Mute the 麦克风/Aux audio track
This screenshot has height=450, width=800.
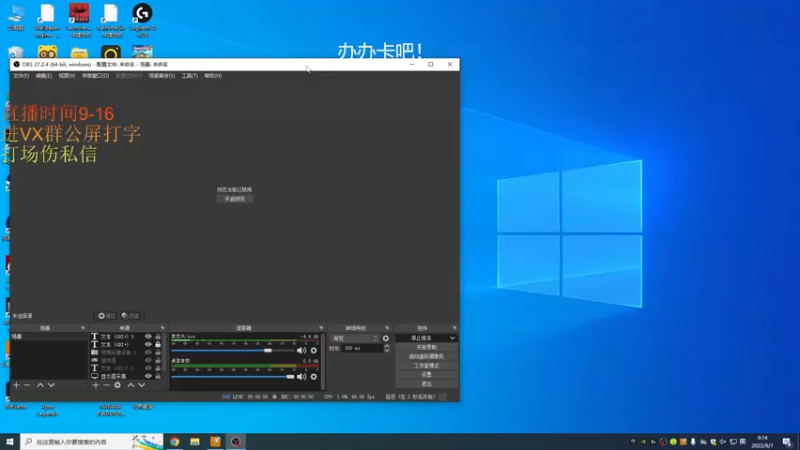coord(302,351)
